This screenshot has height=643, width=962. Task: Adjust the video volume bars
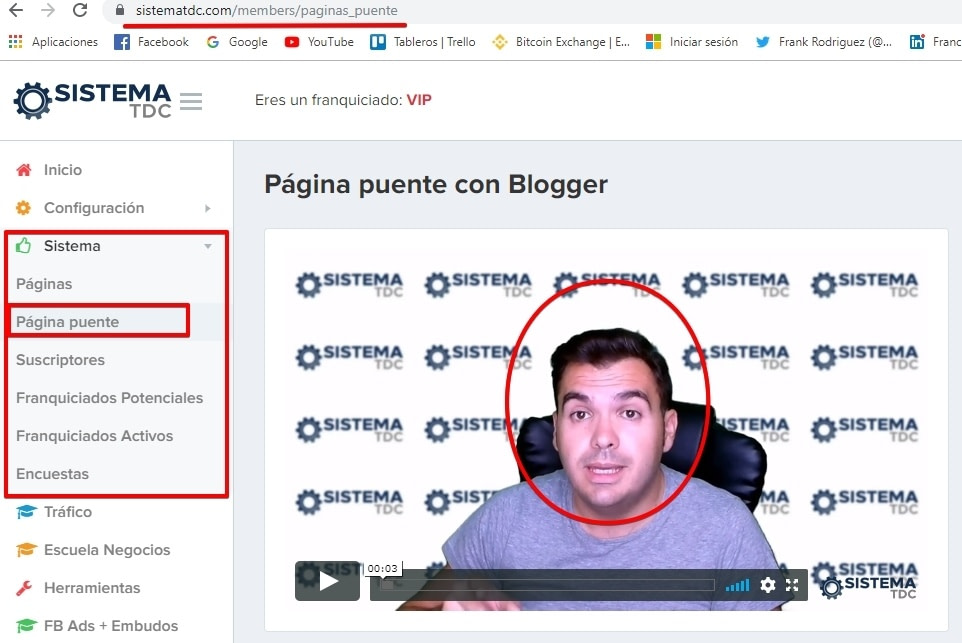click(737, 585)
